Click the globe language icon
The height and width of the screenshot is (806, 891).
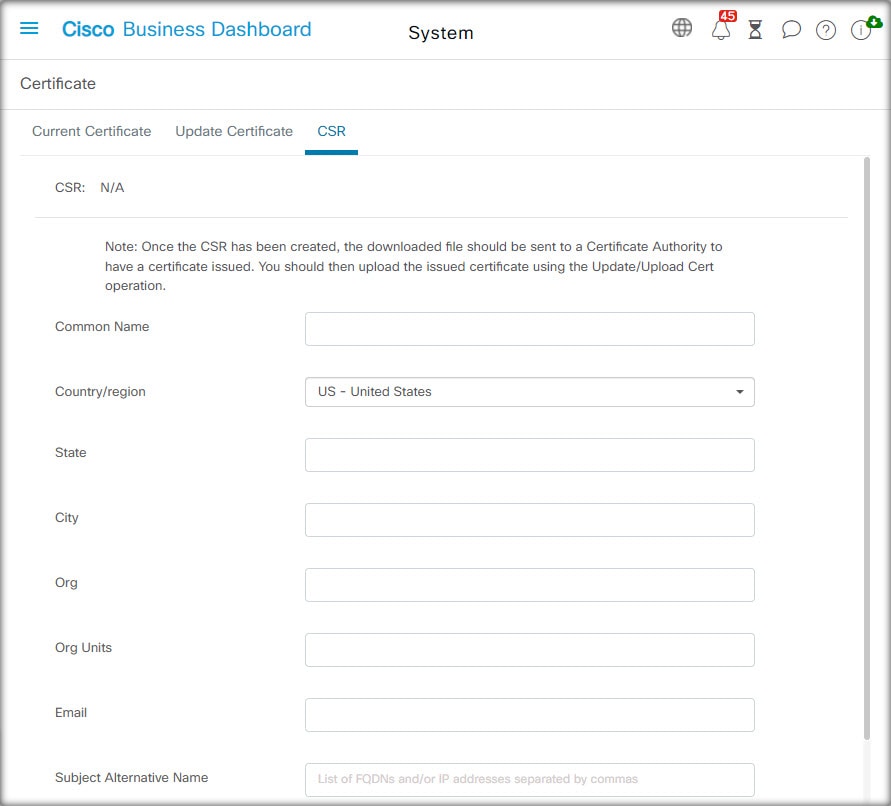click(681, 27)
